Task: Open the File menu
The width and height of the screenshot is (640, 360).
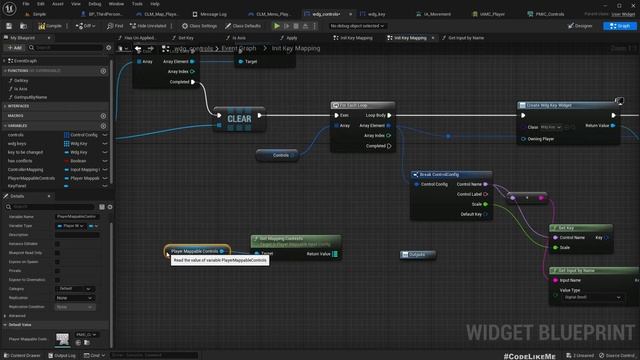Action: click(26, 4)
